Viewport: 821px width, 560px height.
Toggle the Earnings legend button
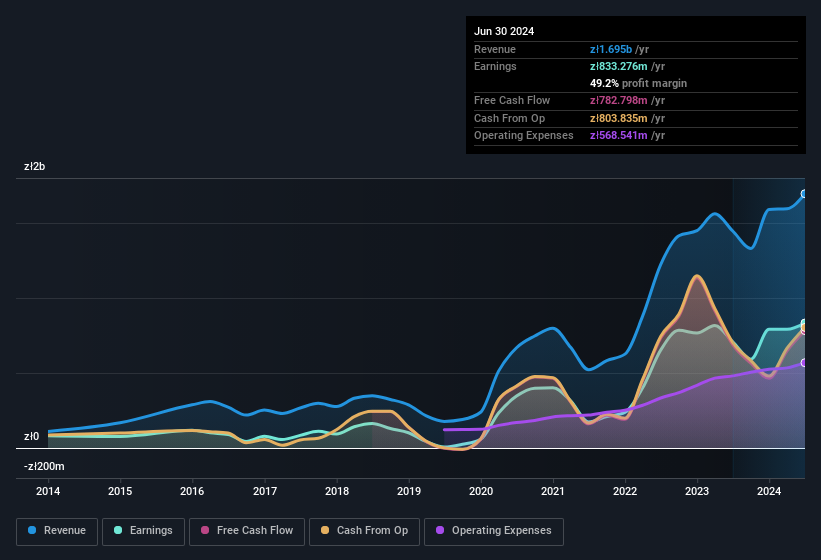[x=143, y=532]
